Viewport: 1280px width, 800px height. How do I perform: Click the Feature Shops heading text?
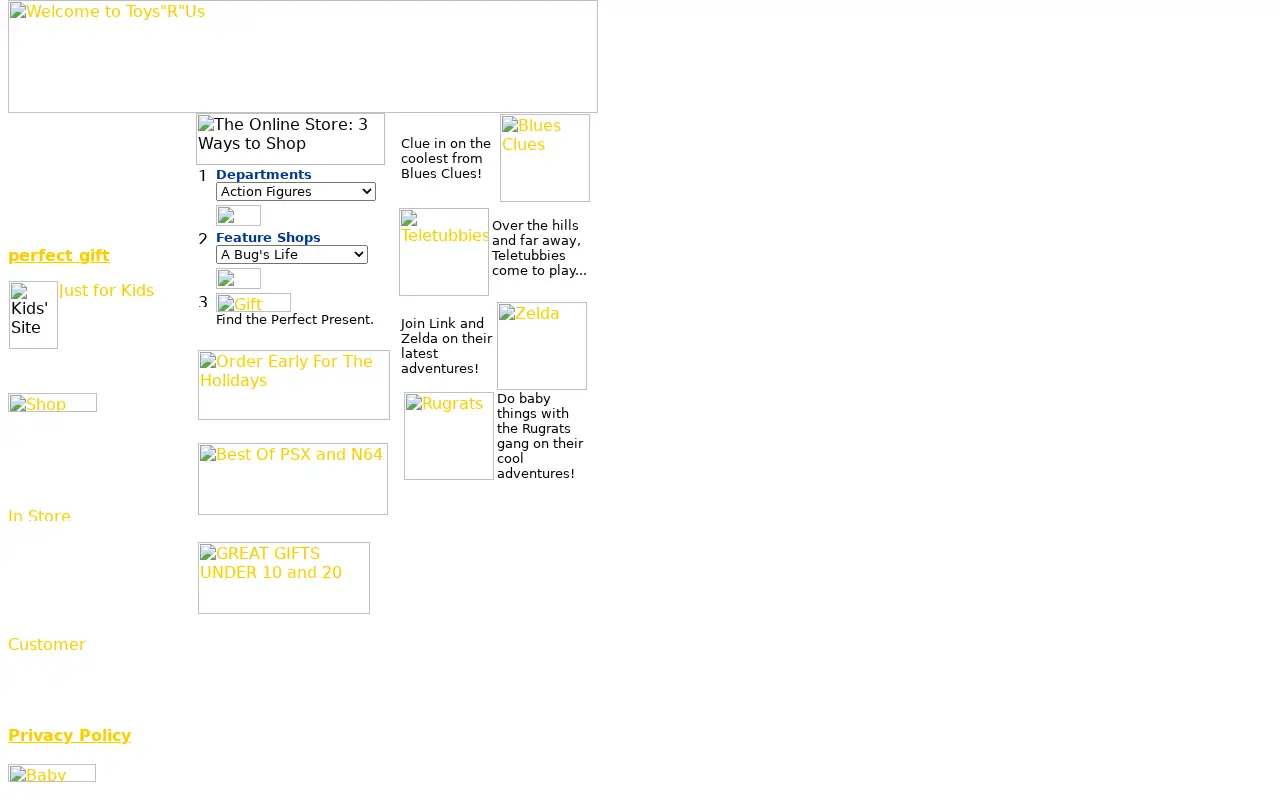pos(268,237)
